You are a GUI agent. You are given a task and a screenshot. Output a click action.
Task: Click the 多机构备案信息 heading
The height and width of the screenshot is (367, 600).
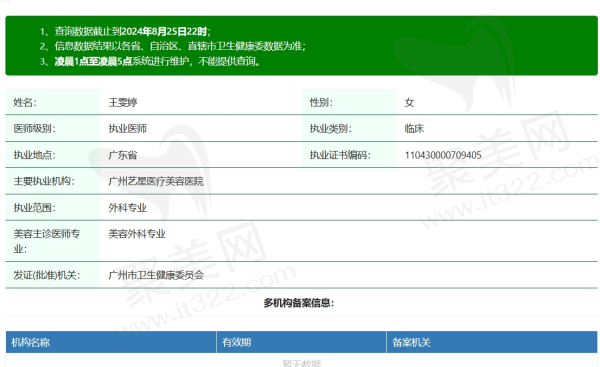(299, 303)
